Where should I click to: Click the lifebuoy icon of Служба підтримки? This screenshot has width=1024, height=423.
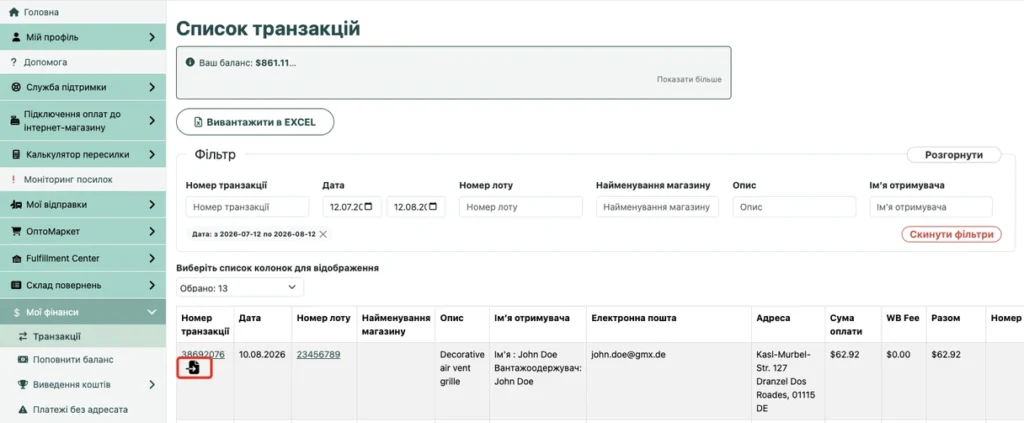click(16, 87)
